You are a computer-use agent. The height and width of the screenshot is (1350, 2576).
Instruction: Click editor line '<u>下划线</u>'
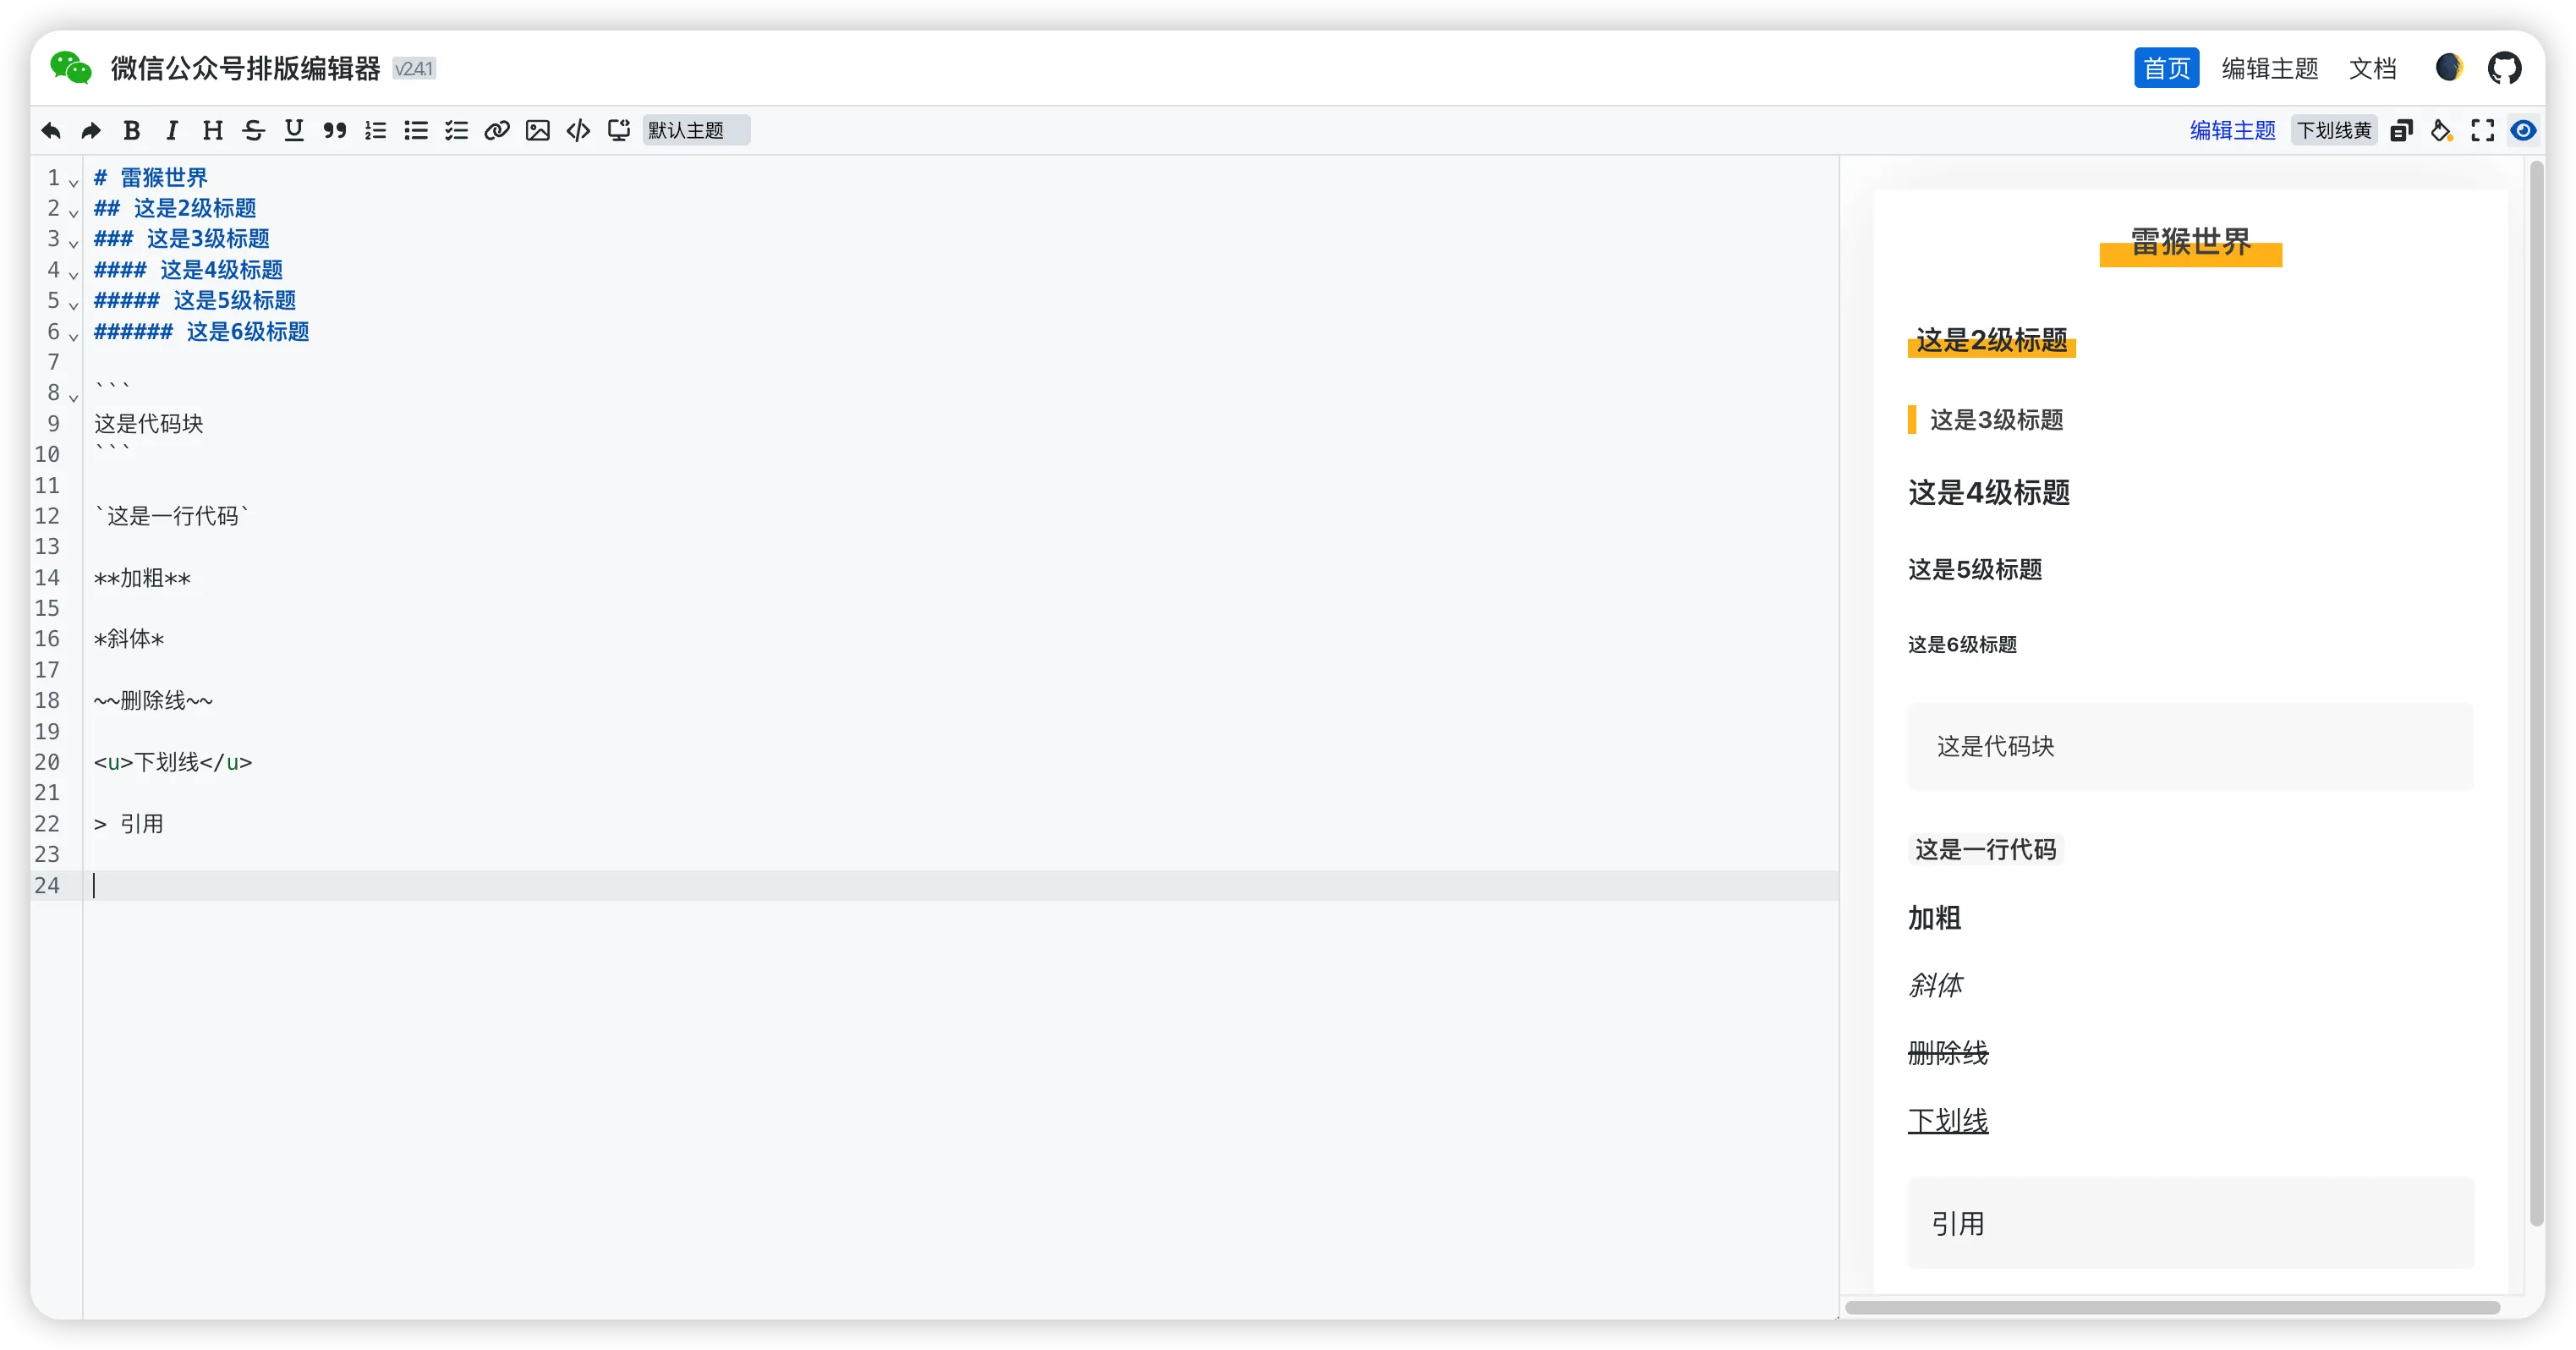[x=173, y=762]
